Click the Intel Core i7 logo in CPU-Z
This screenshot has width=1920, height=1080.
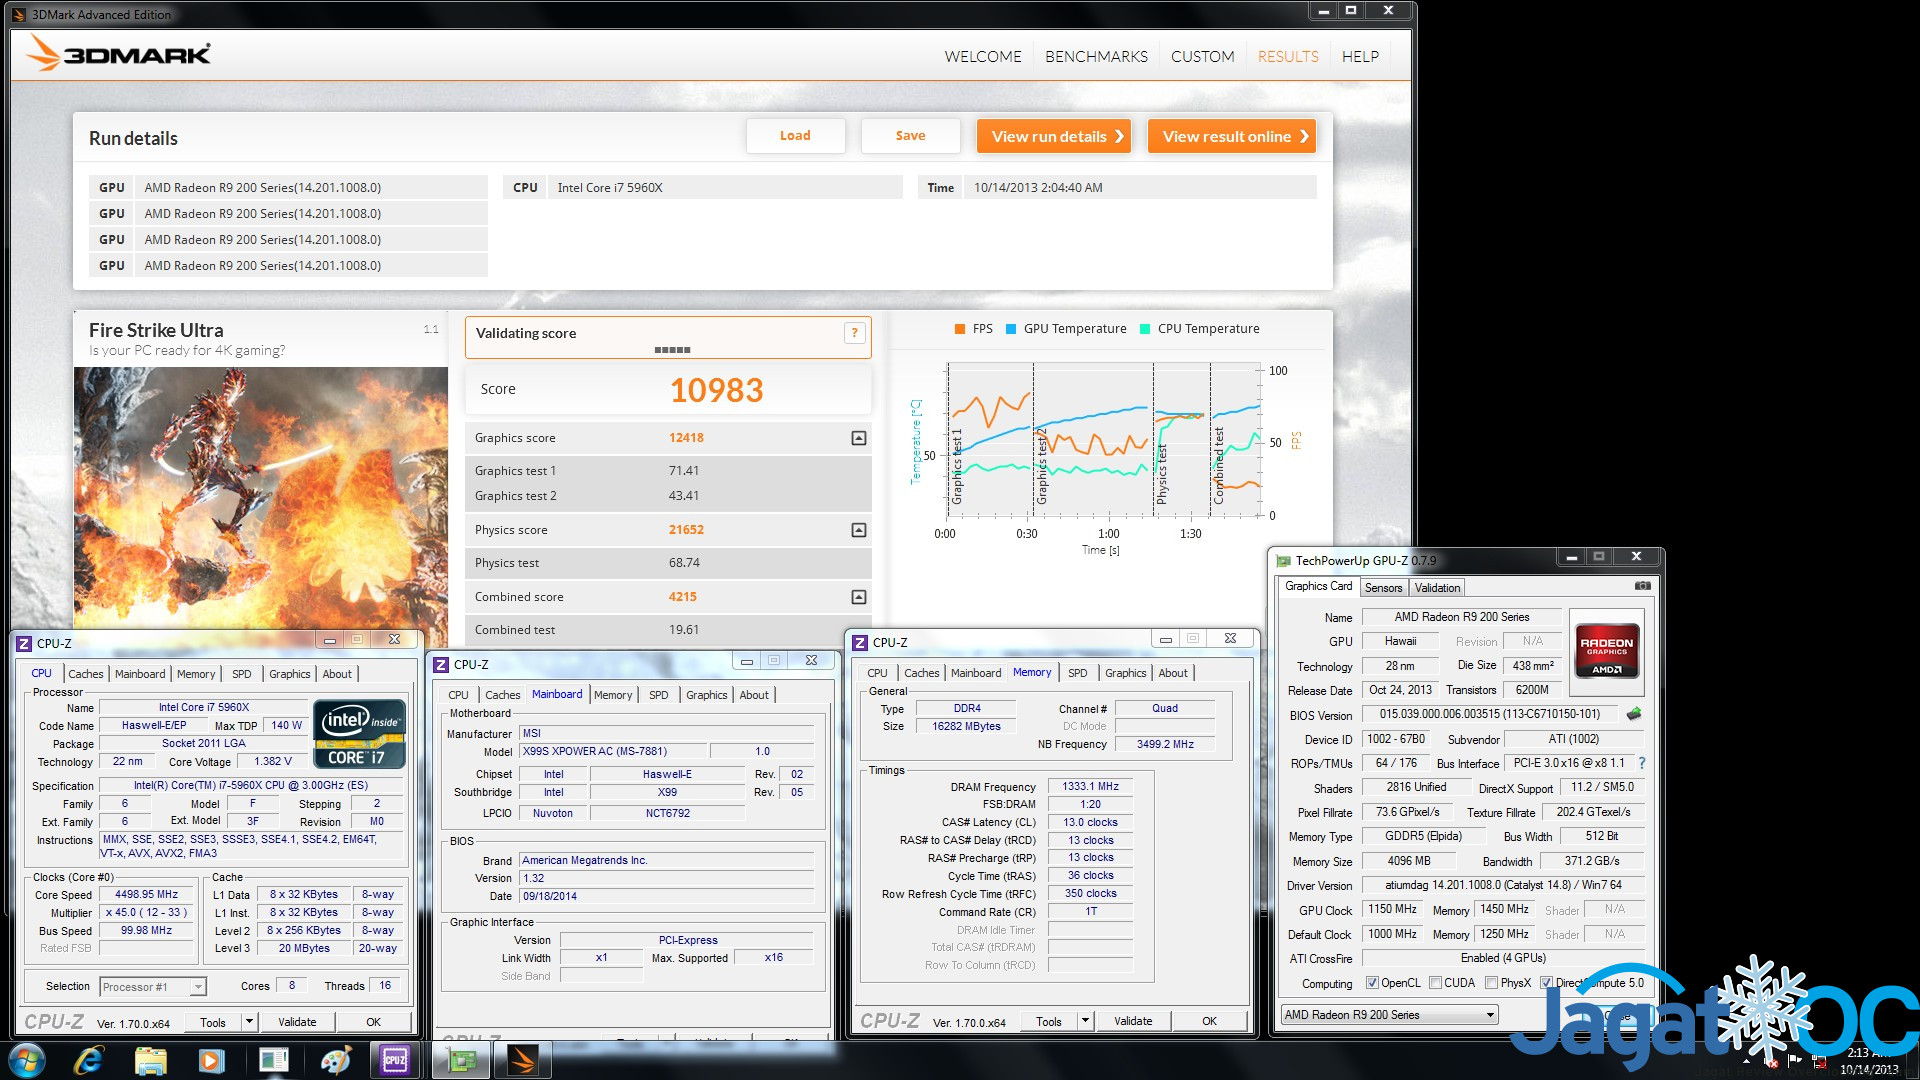pos(359,734)
